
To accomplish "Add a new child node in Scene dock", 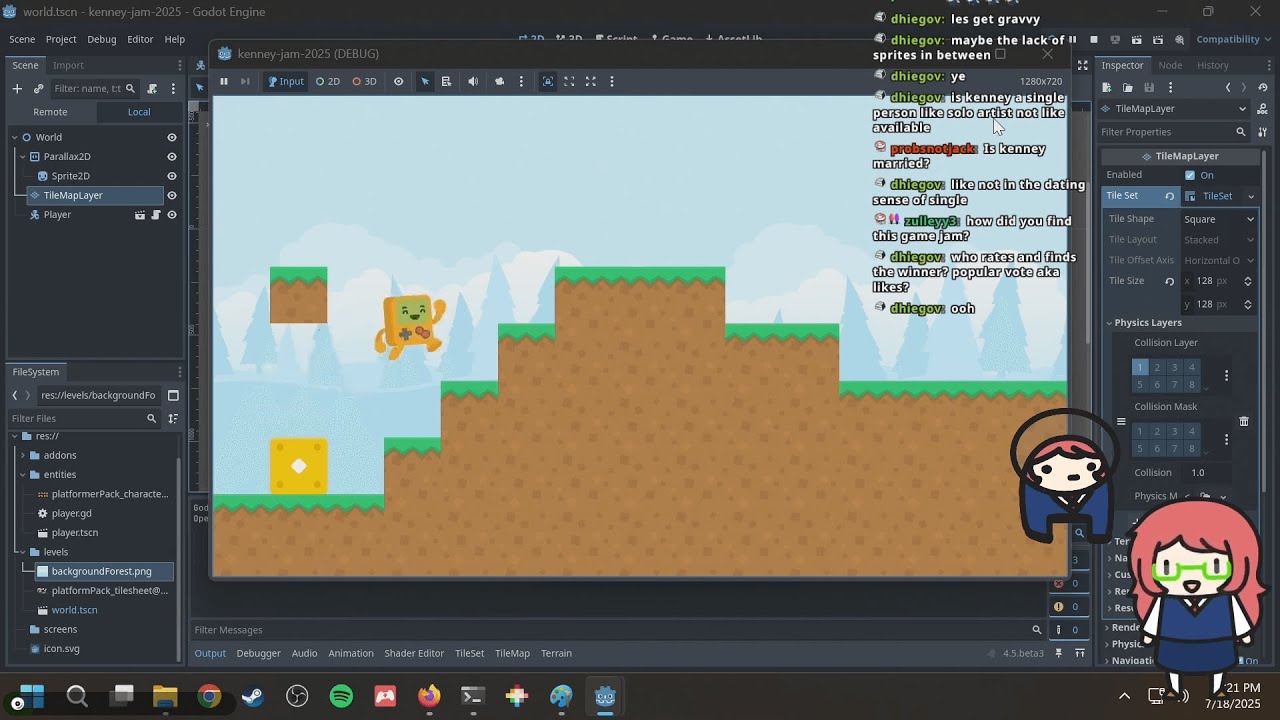I will tap(17, 88).
